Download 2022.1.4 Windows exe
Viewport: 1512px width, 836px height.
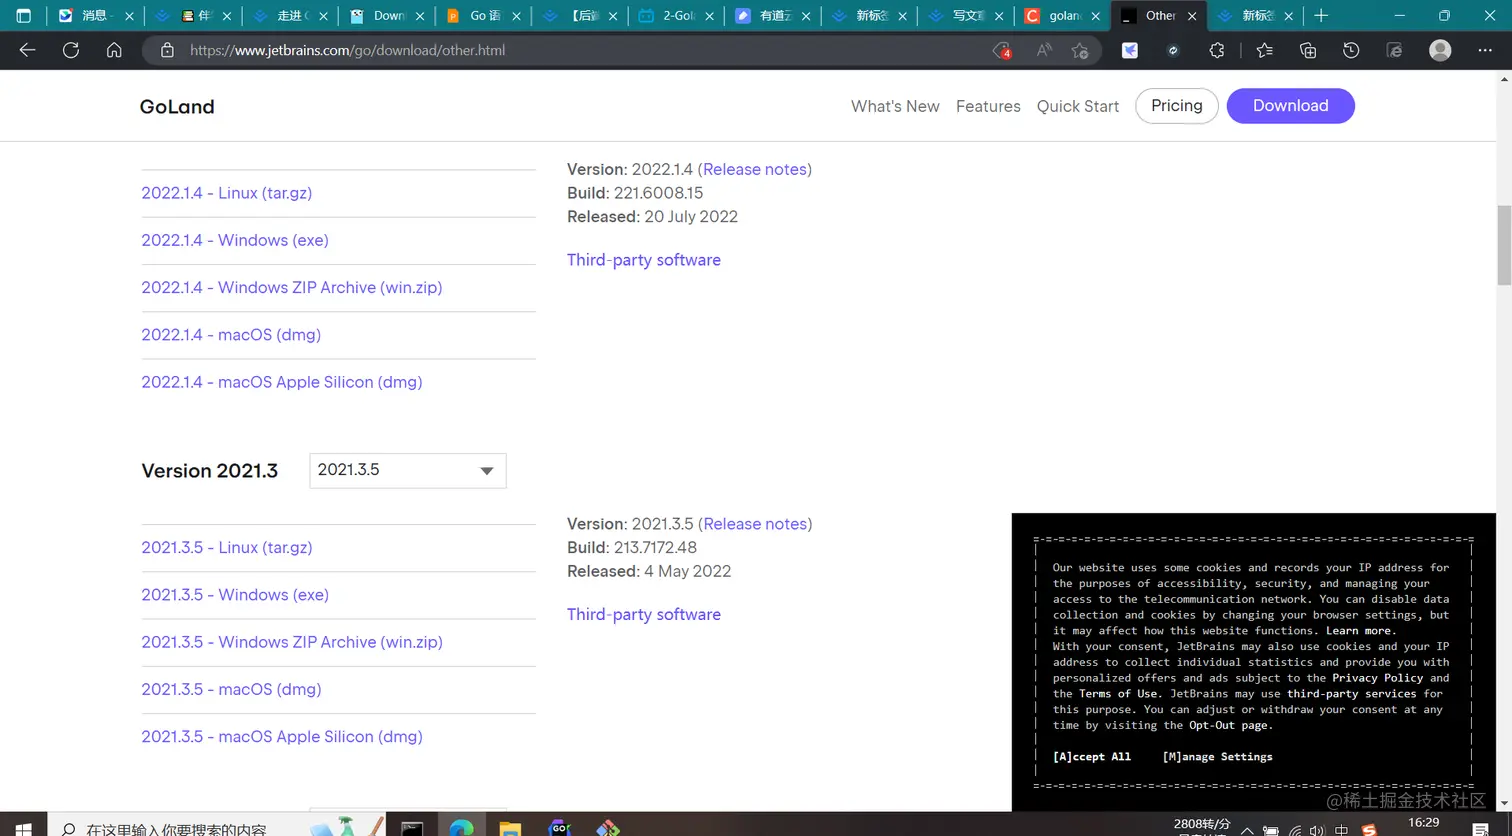point(235,240)
